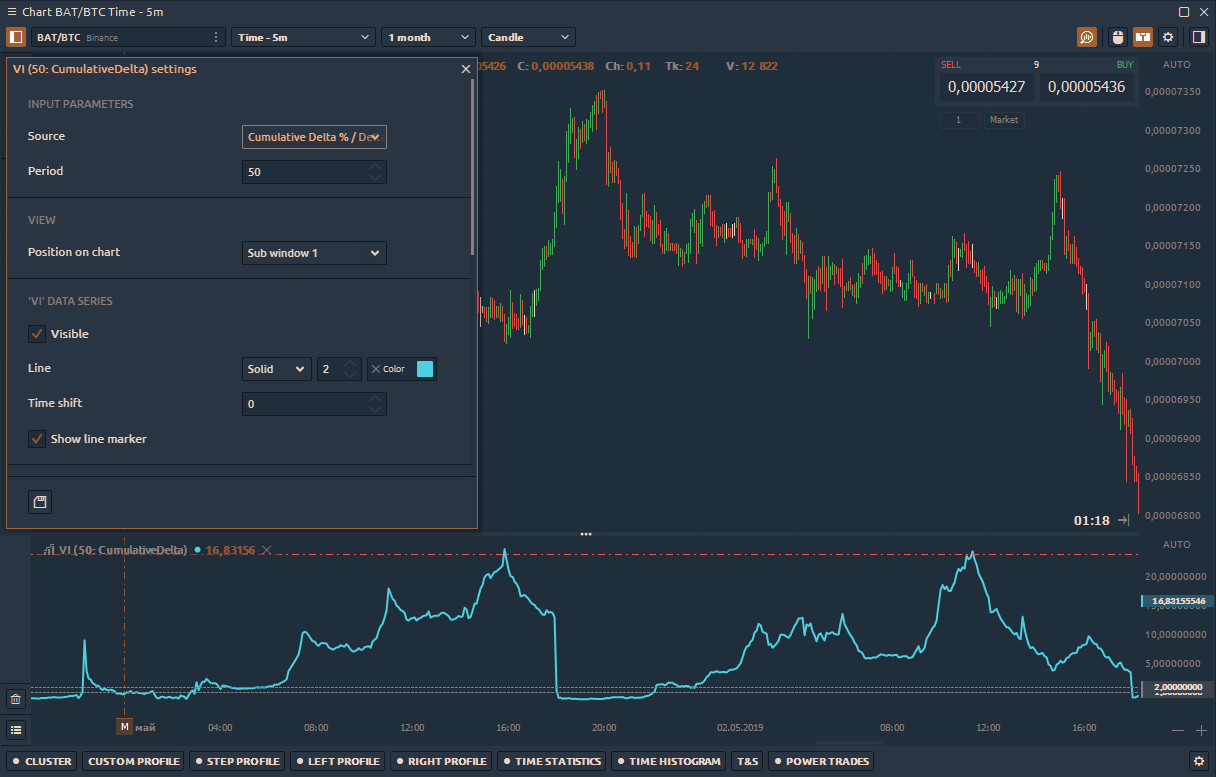Viewport: 1216px width, 777px height.
Task: Toggle the orange chart trading panel icon
Action: [1142, 37]
